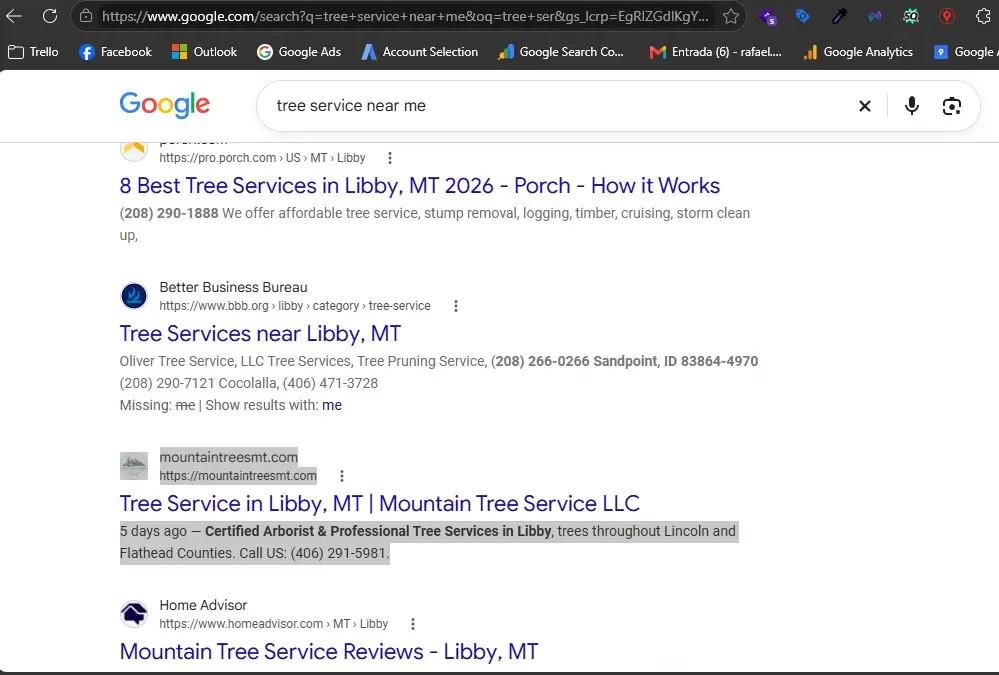Click the Home Advisor favicon
The image size is (999, 675).
click(x=134, y=614)
